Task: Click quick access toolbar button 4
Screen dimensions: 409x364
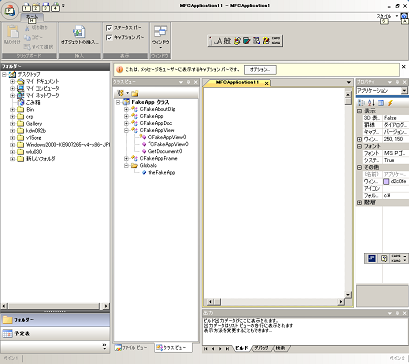Action: click(56, 8)
